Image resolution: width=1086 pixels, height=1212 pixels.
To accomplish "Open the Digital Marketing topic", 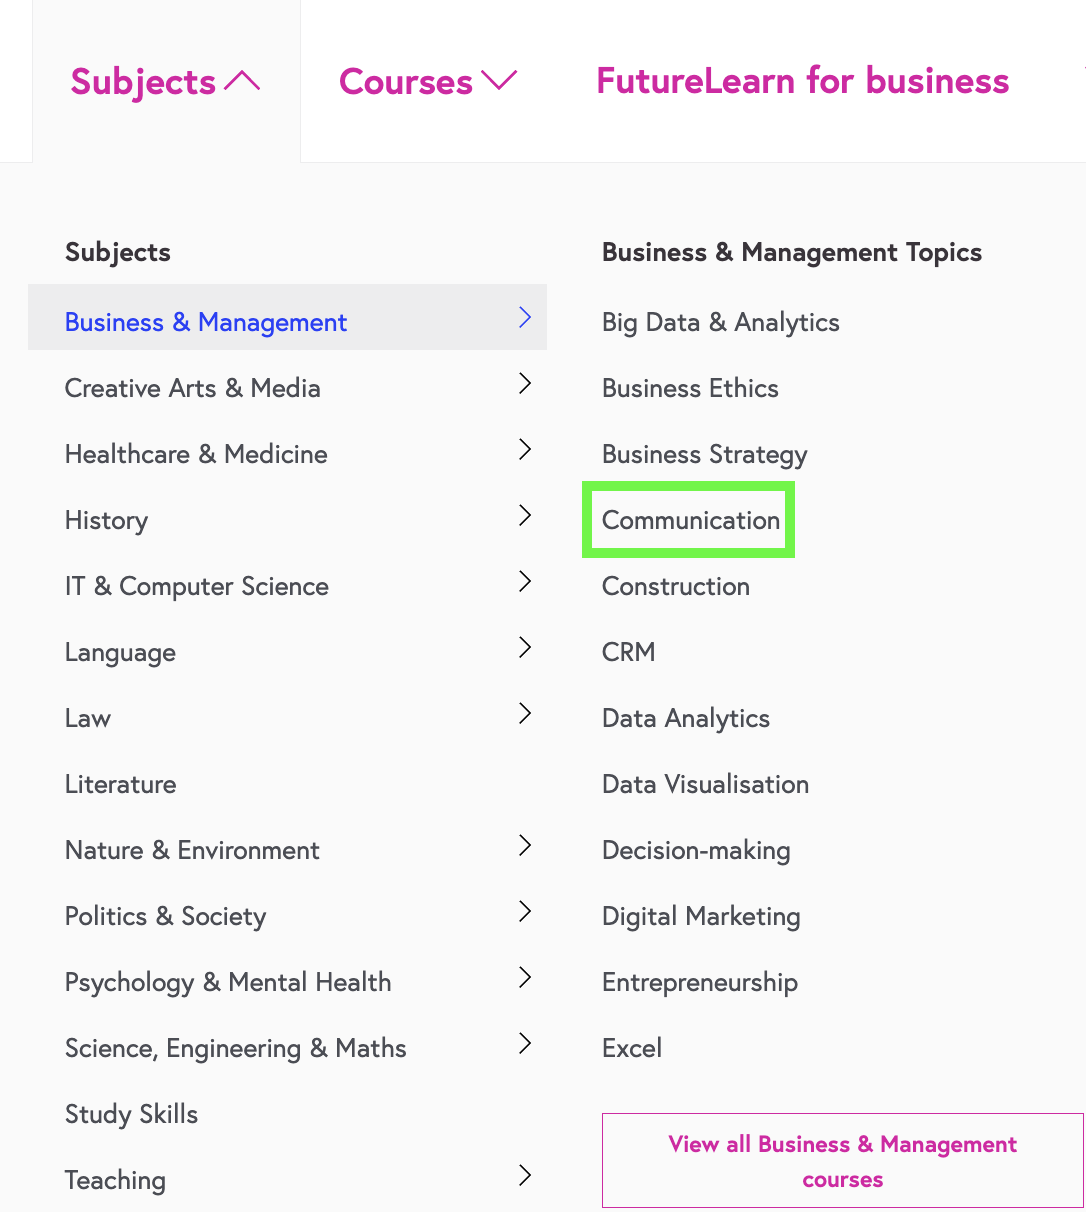I will 701,916.
